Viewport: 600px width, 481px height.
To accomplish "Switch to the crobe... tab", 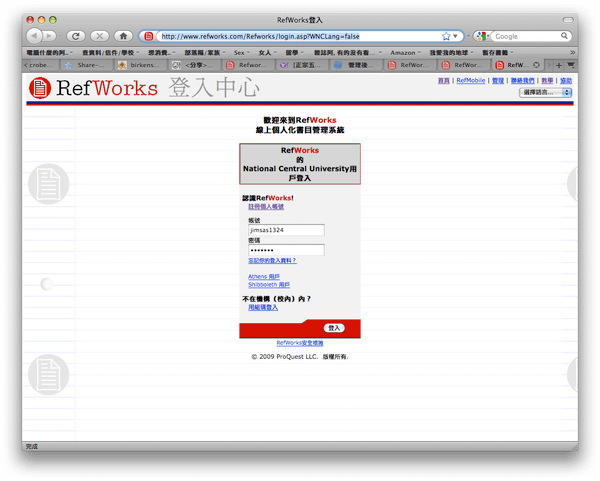I will tap(41, 65).
